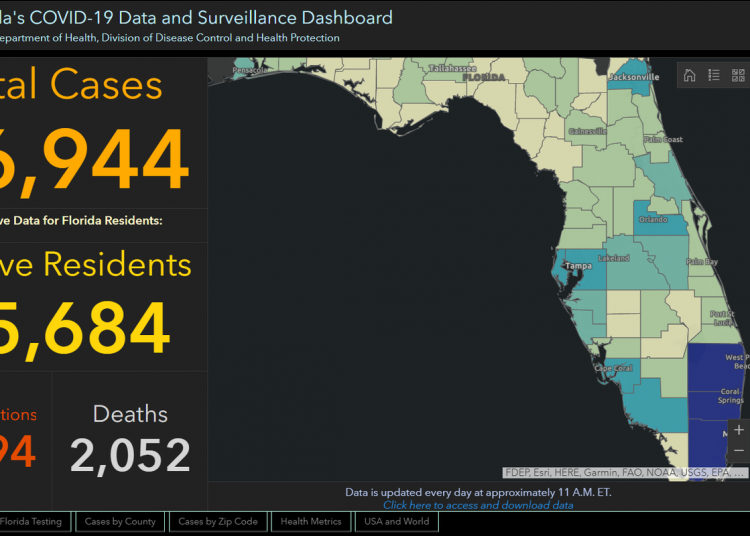Select the Tampa area county on map

[x=585, y=272]
